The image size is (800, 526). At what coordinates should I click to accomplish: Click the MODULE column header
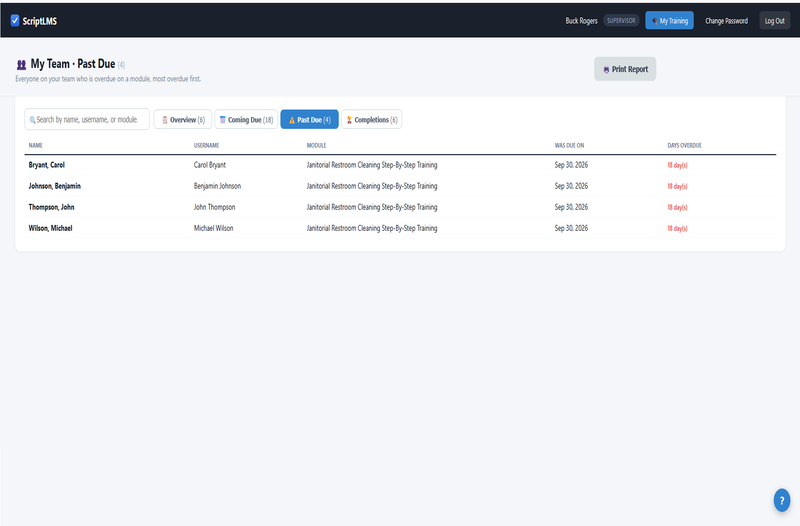[316, 145]
